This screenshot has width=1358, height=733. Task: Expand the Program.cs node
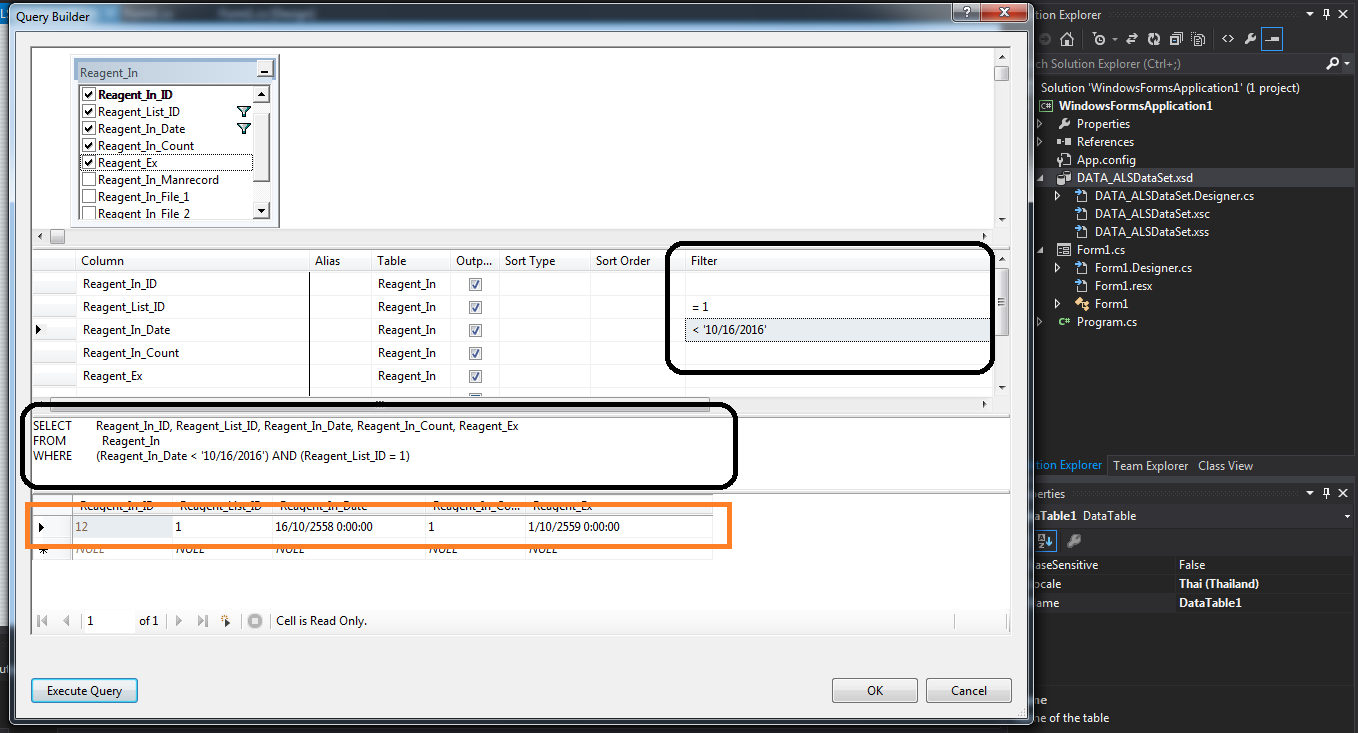pos(1040,322)
